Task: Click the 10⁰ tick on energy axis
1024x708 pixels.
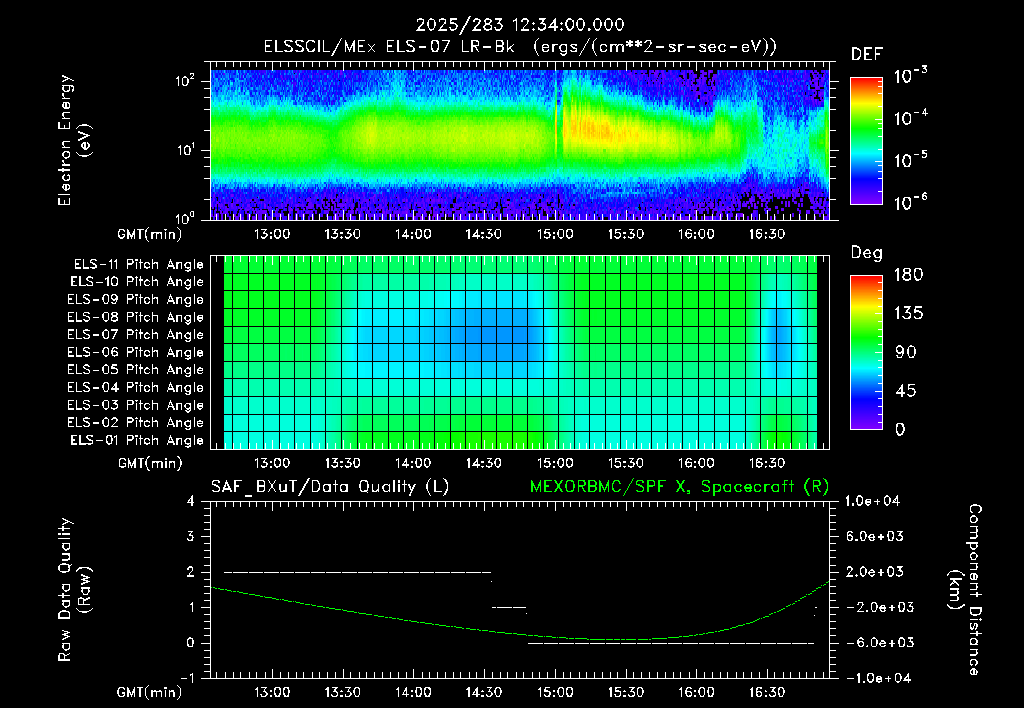Action: 185,217
